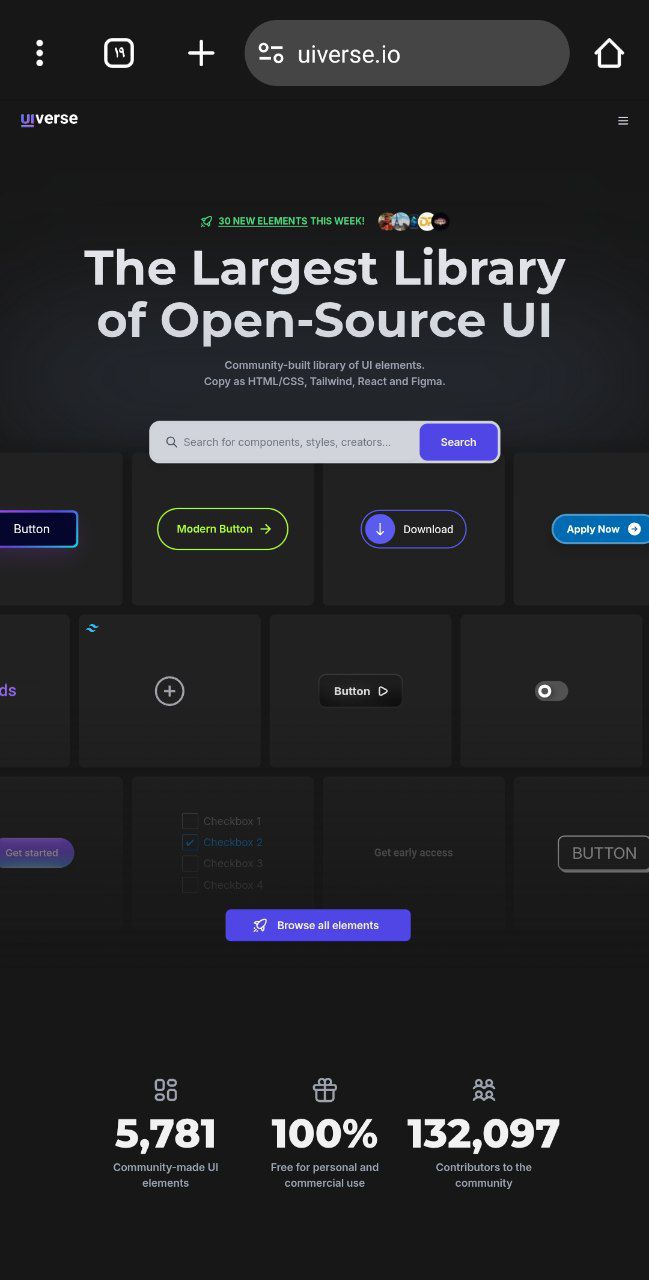The height and width of the screenshot is (1280, 649).
Task: Click Browse all elements button
Action: pos(318,925)
